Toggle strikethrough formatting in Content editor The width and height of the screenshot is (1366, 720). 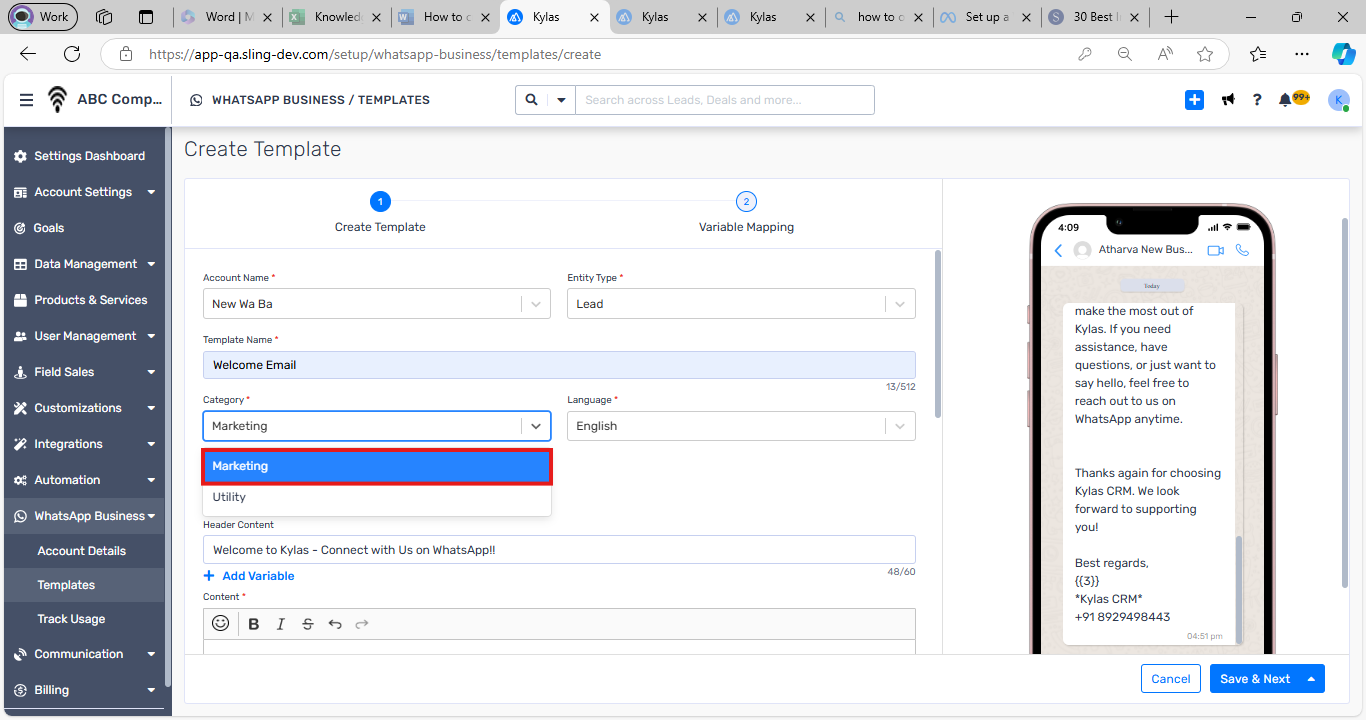tap(308, 624)
